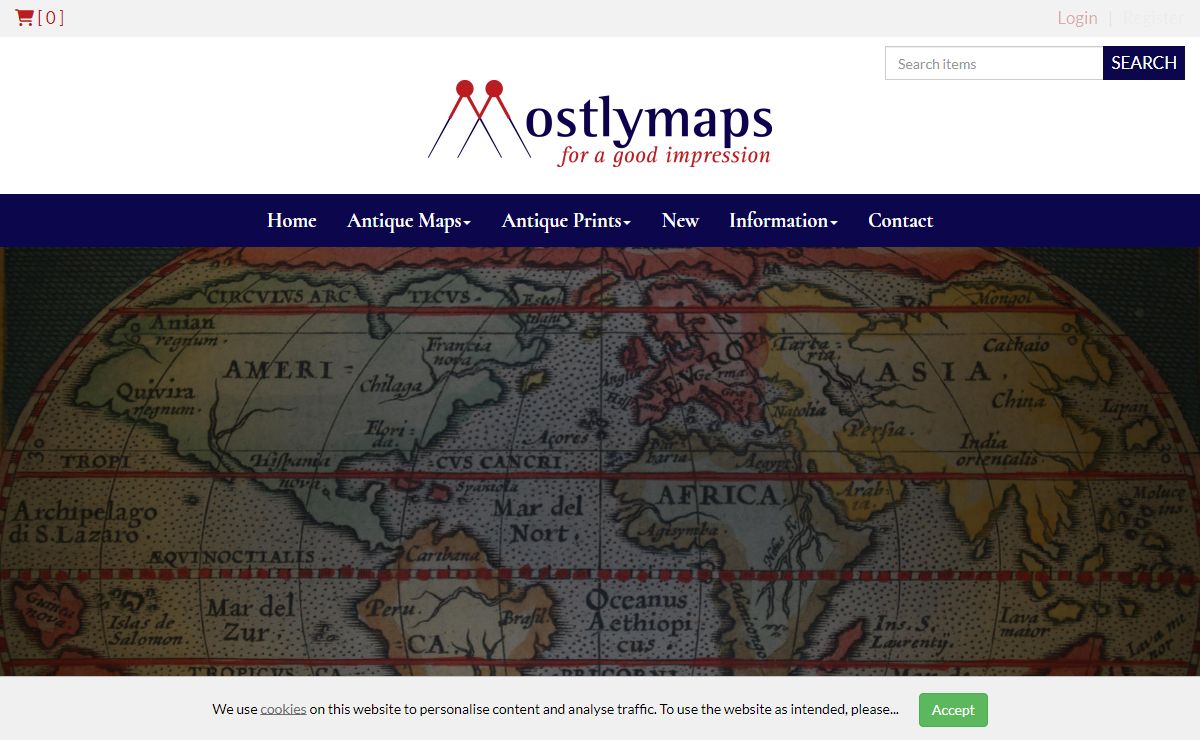Expand the Antique Maps dropdown menu
The width and height of the screenshot is (1200, 740).
tap(409, 220)
